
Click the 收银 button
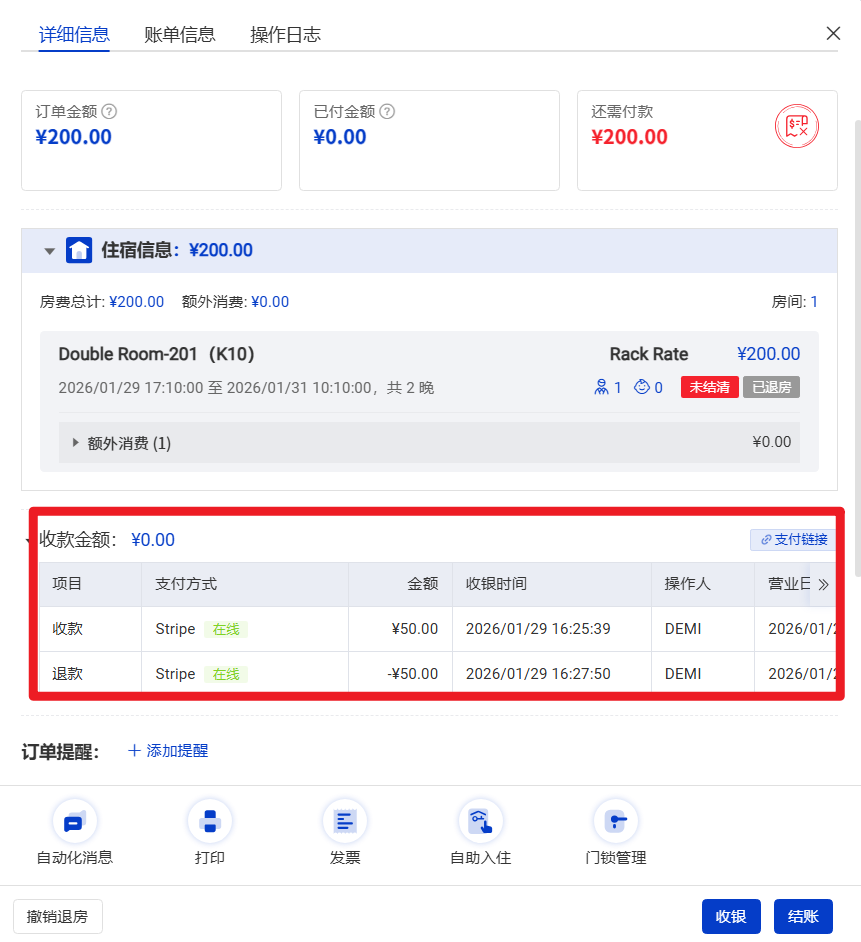[731, 916]
